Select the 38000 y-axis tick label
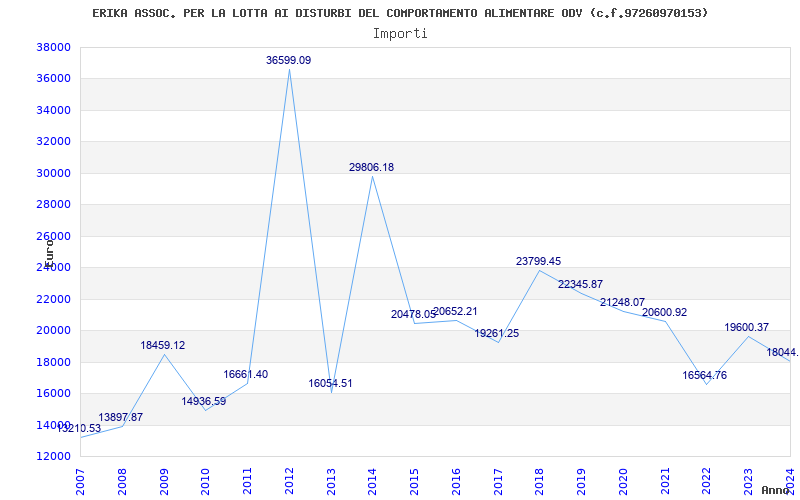 (x=53, y=47)
